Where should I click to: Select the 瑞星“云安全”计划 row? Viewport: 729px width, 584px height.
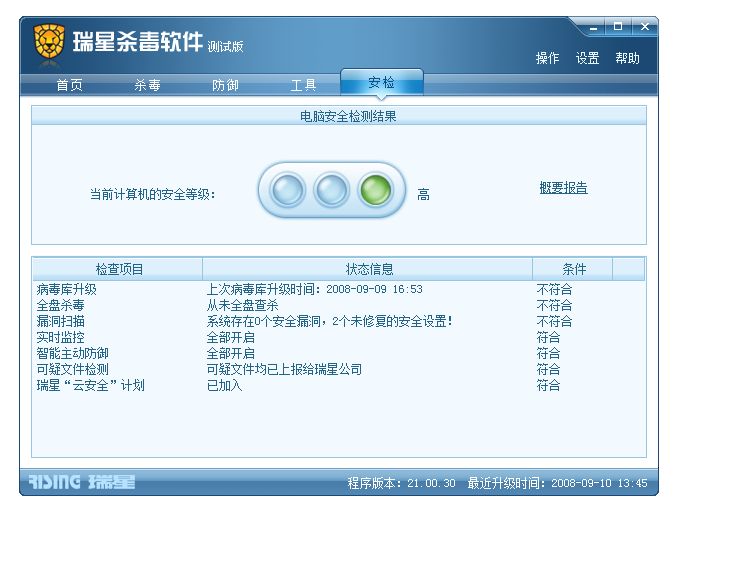338,385
